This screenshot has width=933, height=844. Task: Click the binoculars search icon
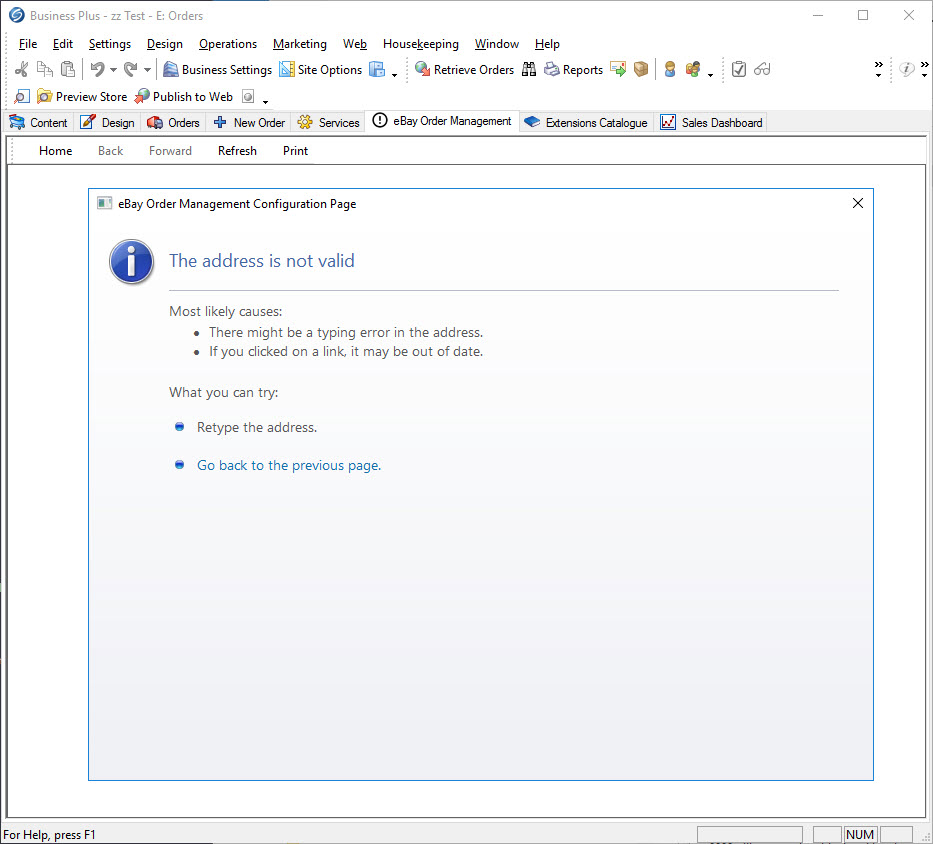click(530, 70)
